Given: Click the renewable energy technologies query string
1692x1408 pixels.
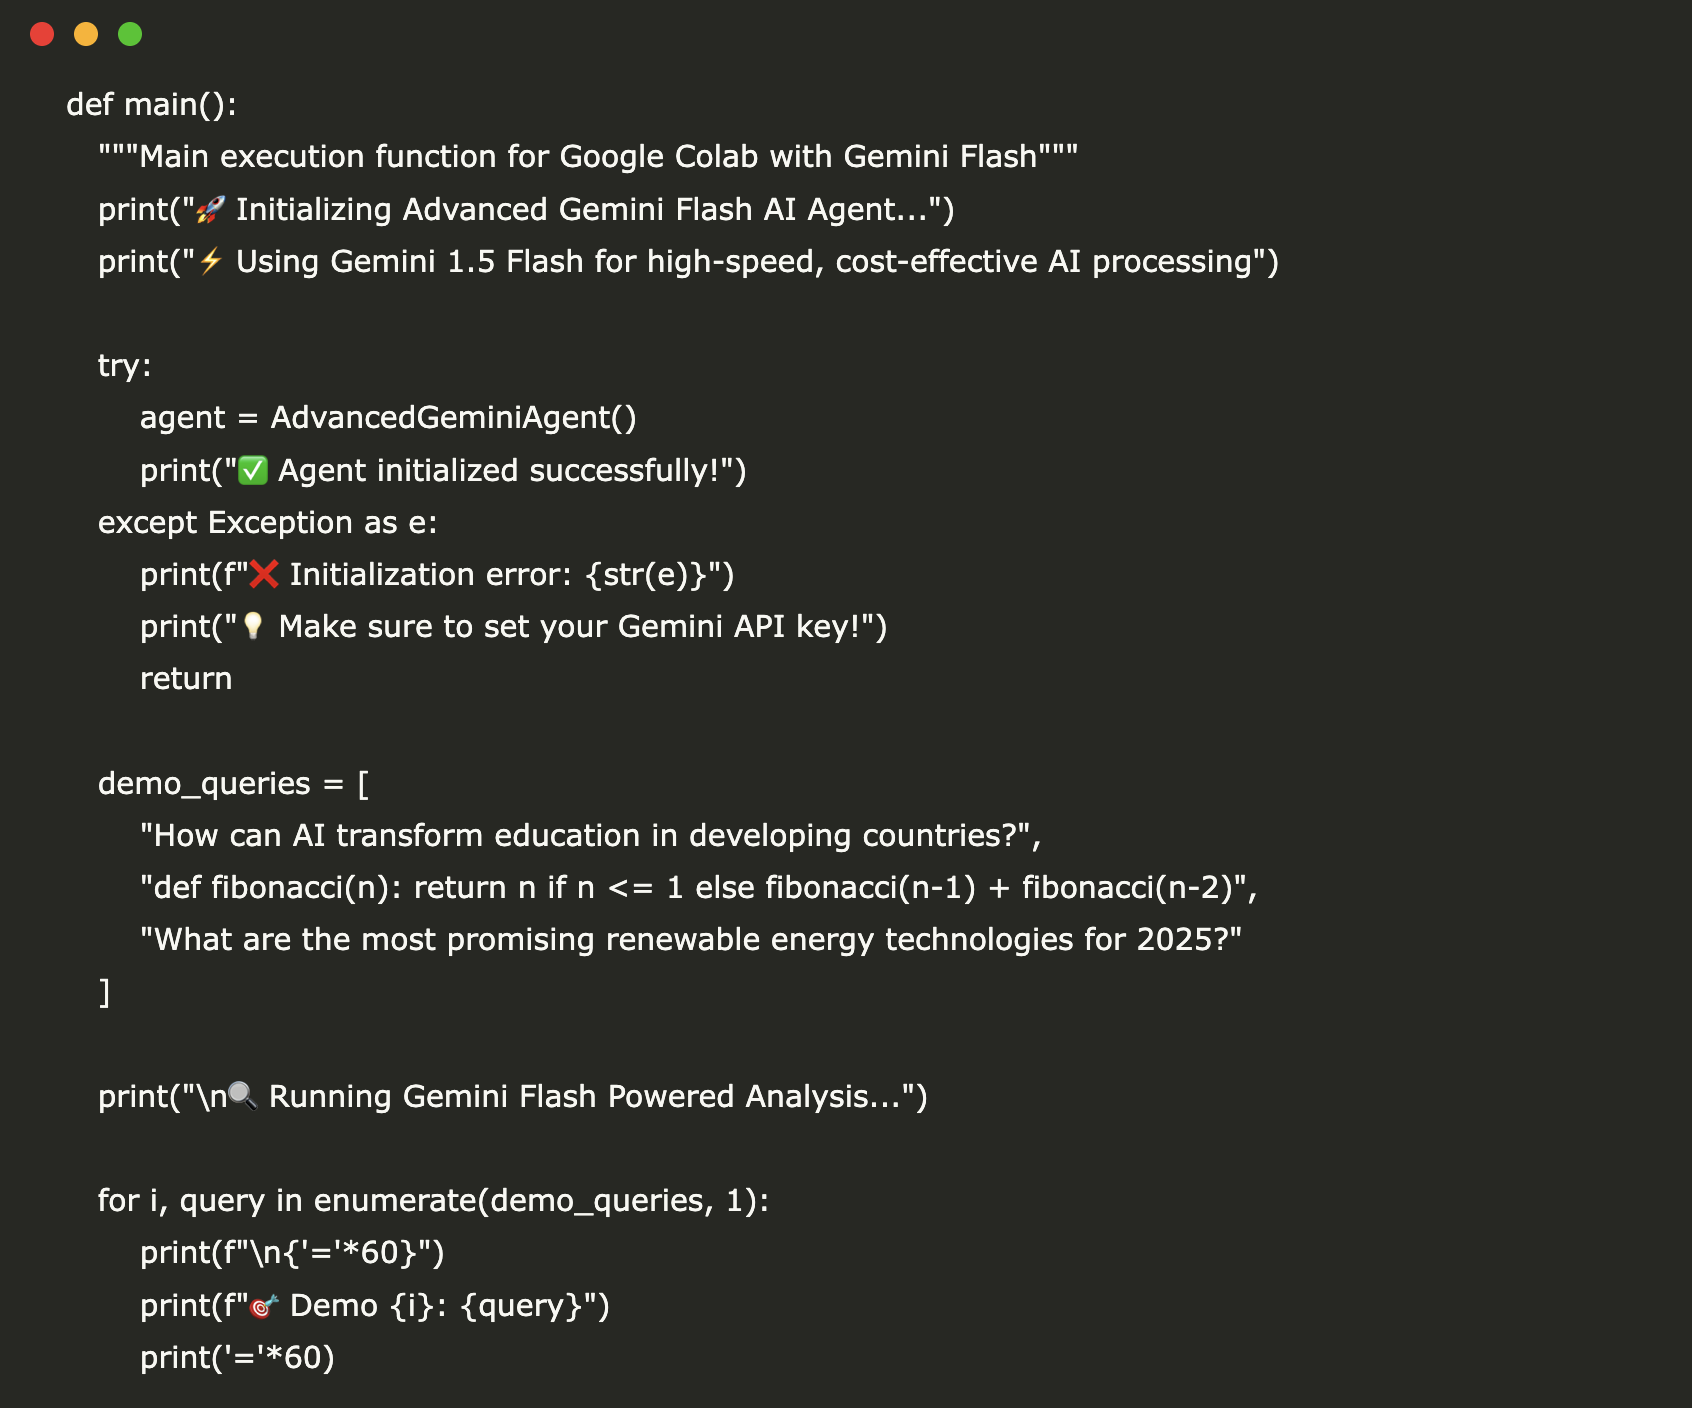Looking at the screenshot, I should tap(690, 940).
